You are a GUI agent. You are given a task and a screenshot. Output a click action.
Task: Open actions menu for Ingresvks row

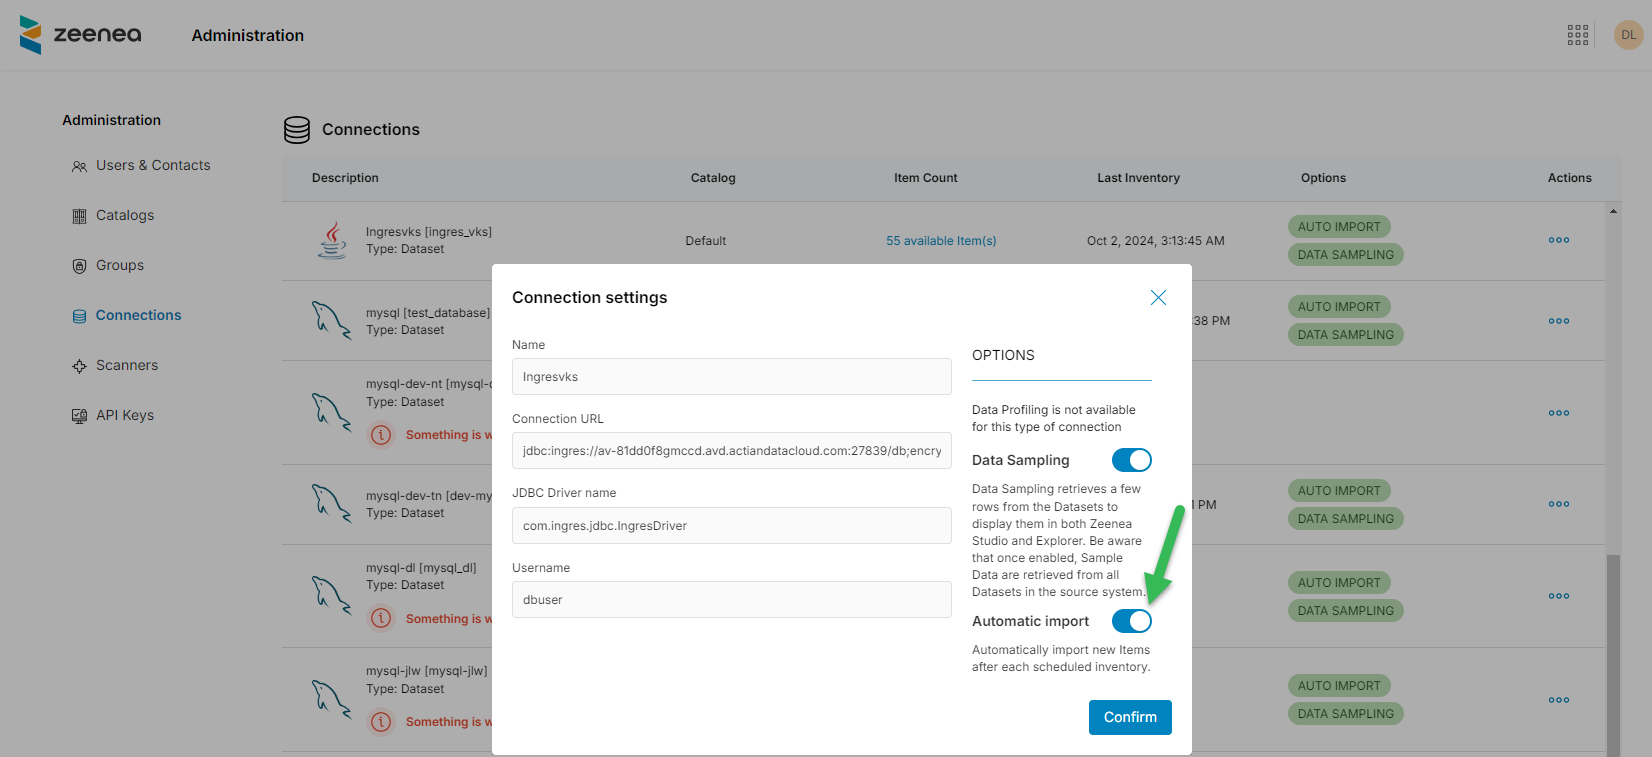pos(1558,241)
